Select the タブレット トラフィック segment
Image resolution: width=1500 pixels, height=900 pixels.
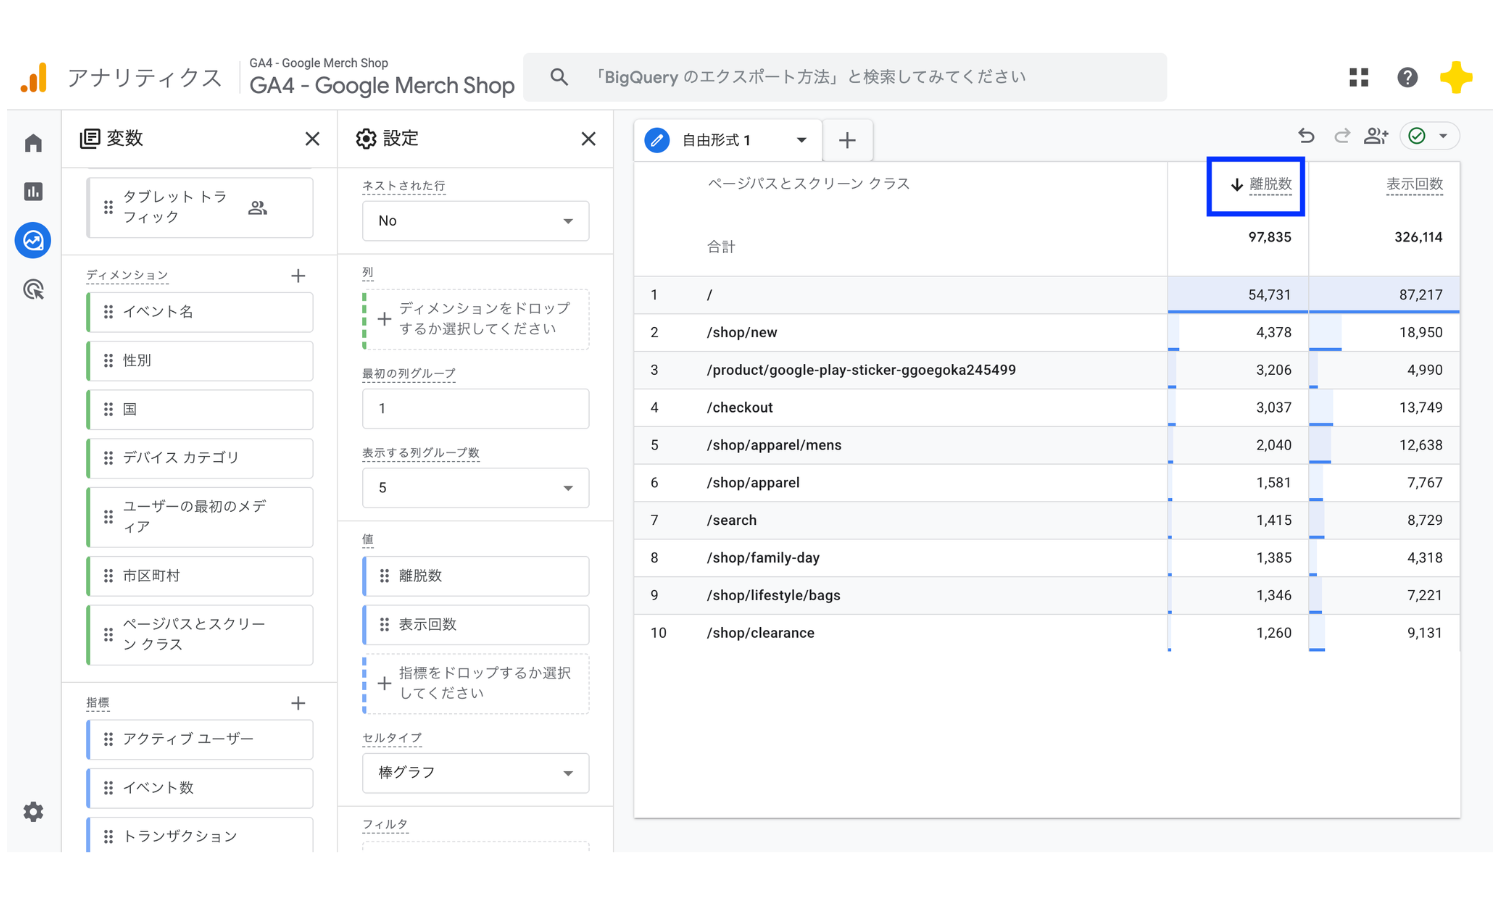[200, 208]
